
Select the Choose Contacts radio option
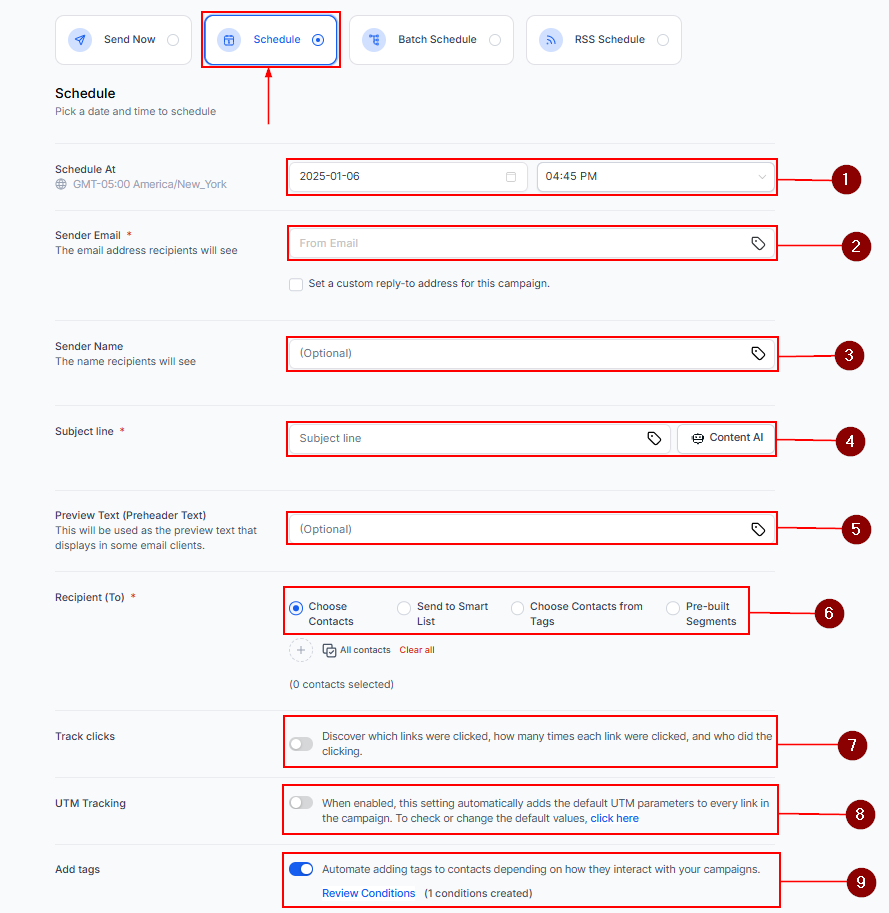click(296, 608)
